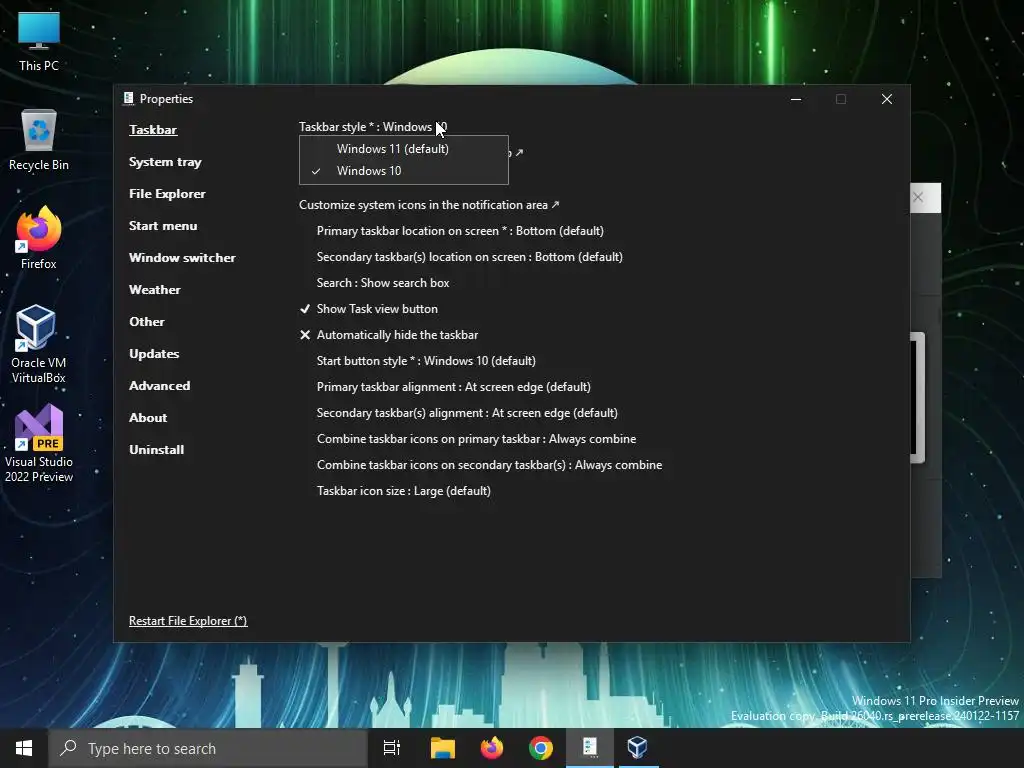Click the magnifier icon in the search box
1024x768 pixels.
68,748
